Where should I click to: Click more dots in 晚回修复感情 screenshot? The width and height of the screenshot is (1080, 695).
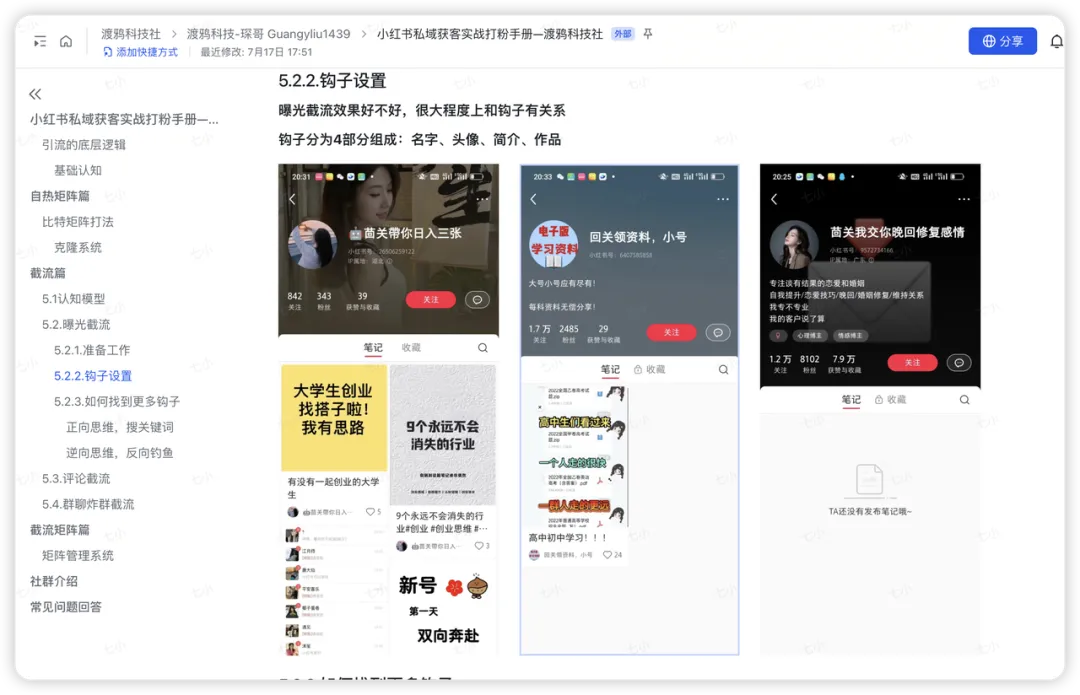tap(964, 199)
